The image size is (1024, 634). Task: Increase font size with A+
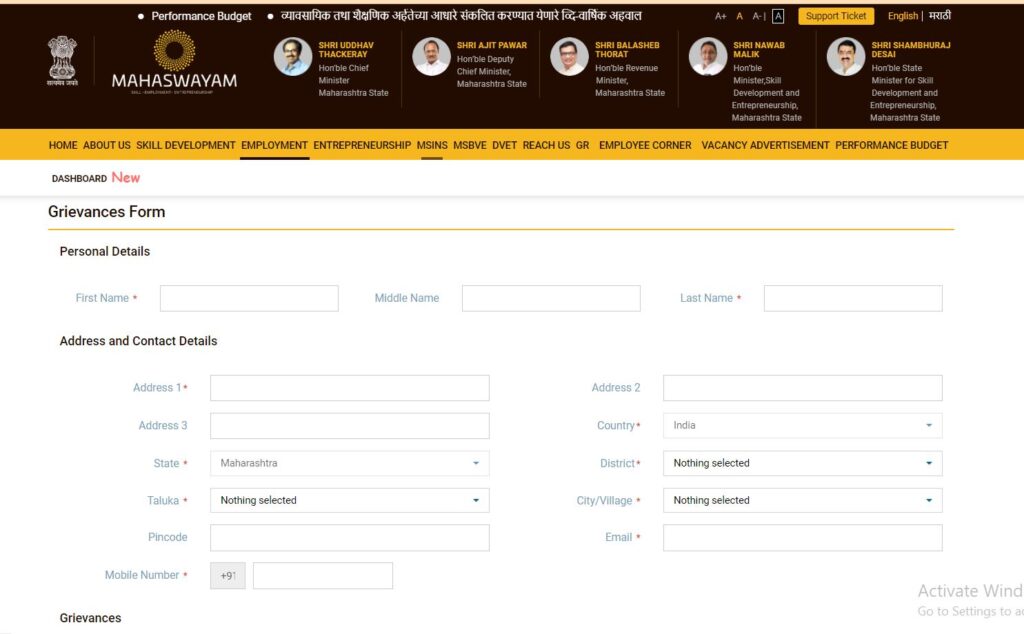720,16
